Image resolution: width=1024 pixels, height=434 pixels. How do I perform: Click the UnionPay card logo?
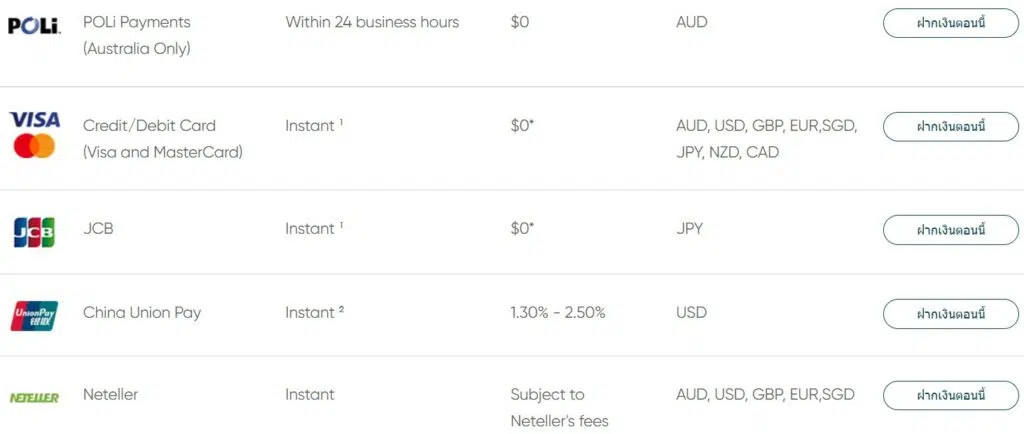pyautogui.click(x=34, y=316)
